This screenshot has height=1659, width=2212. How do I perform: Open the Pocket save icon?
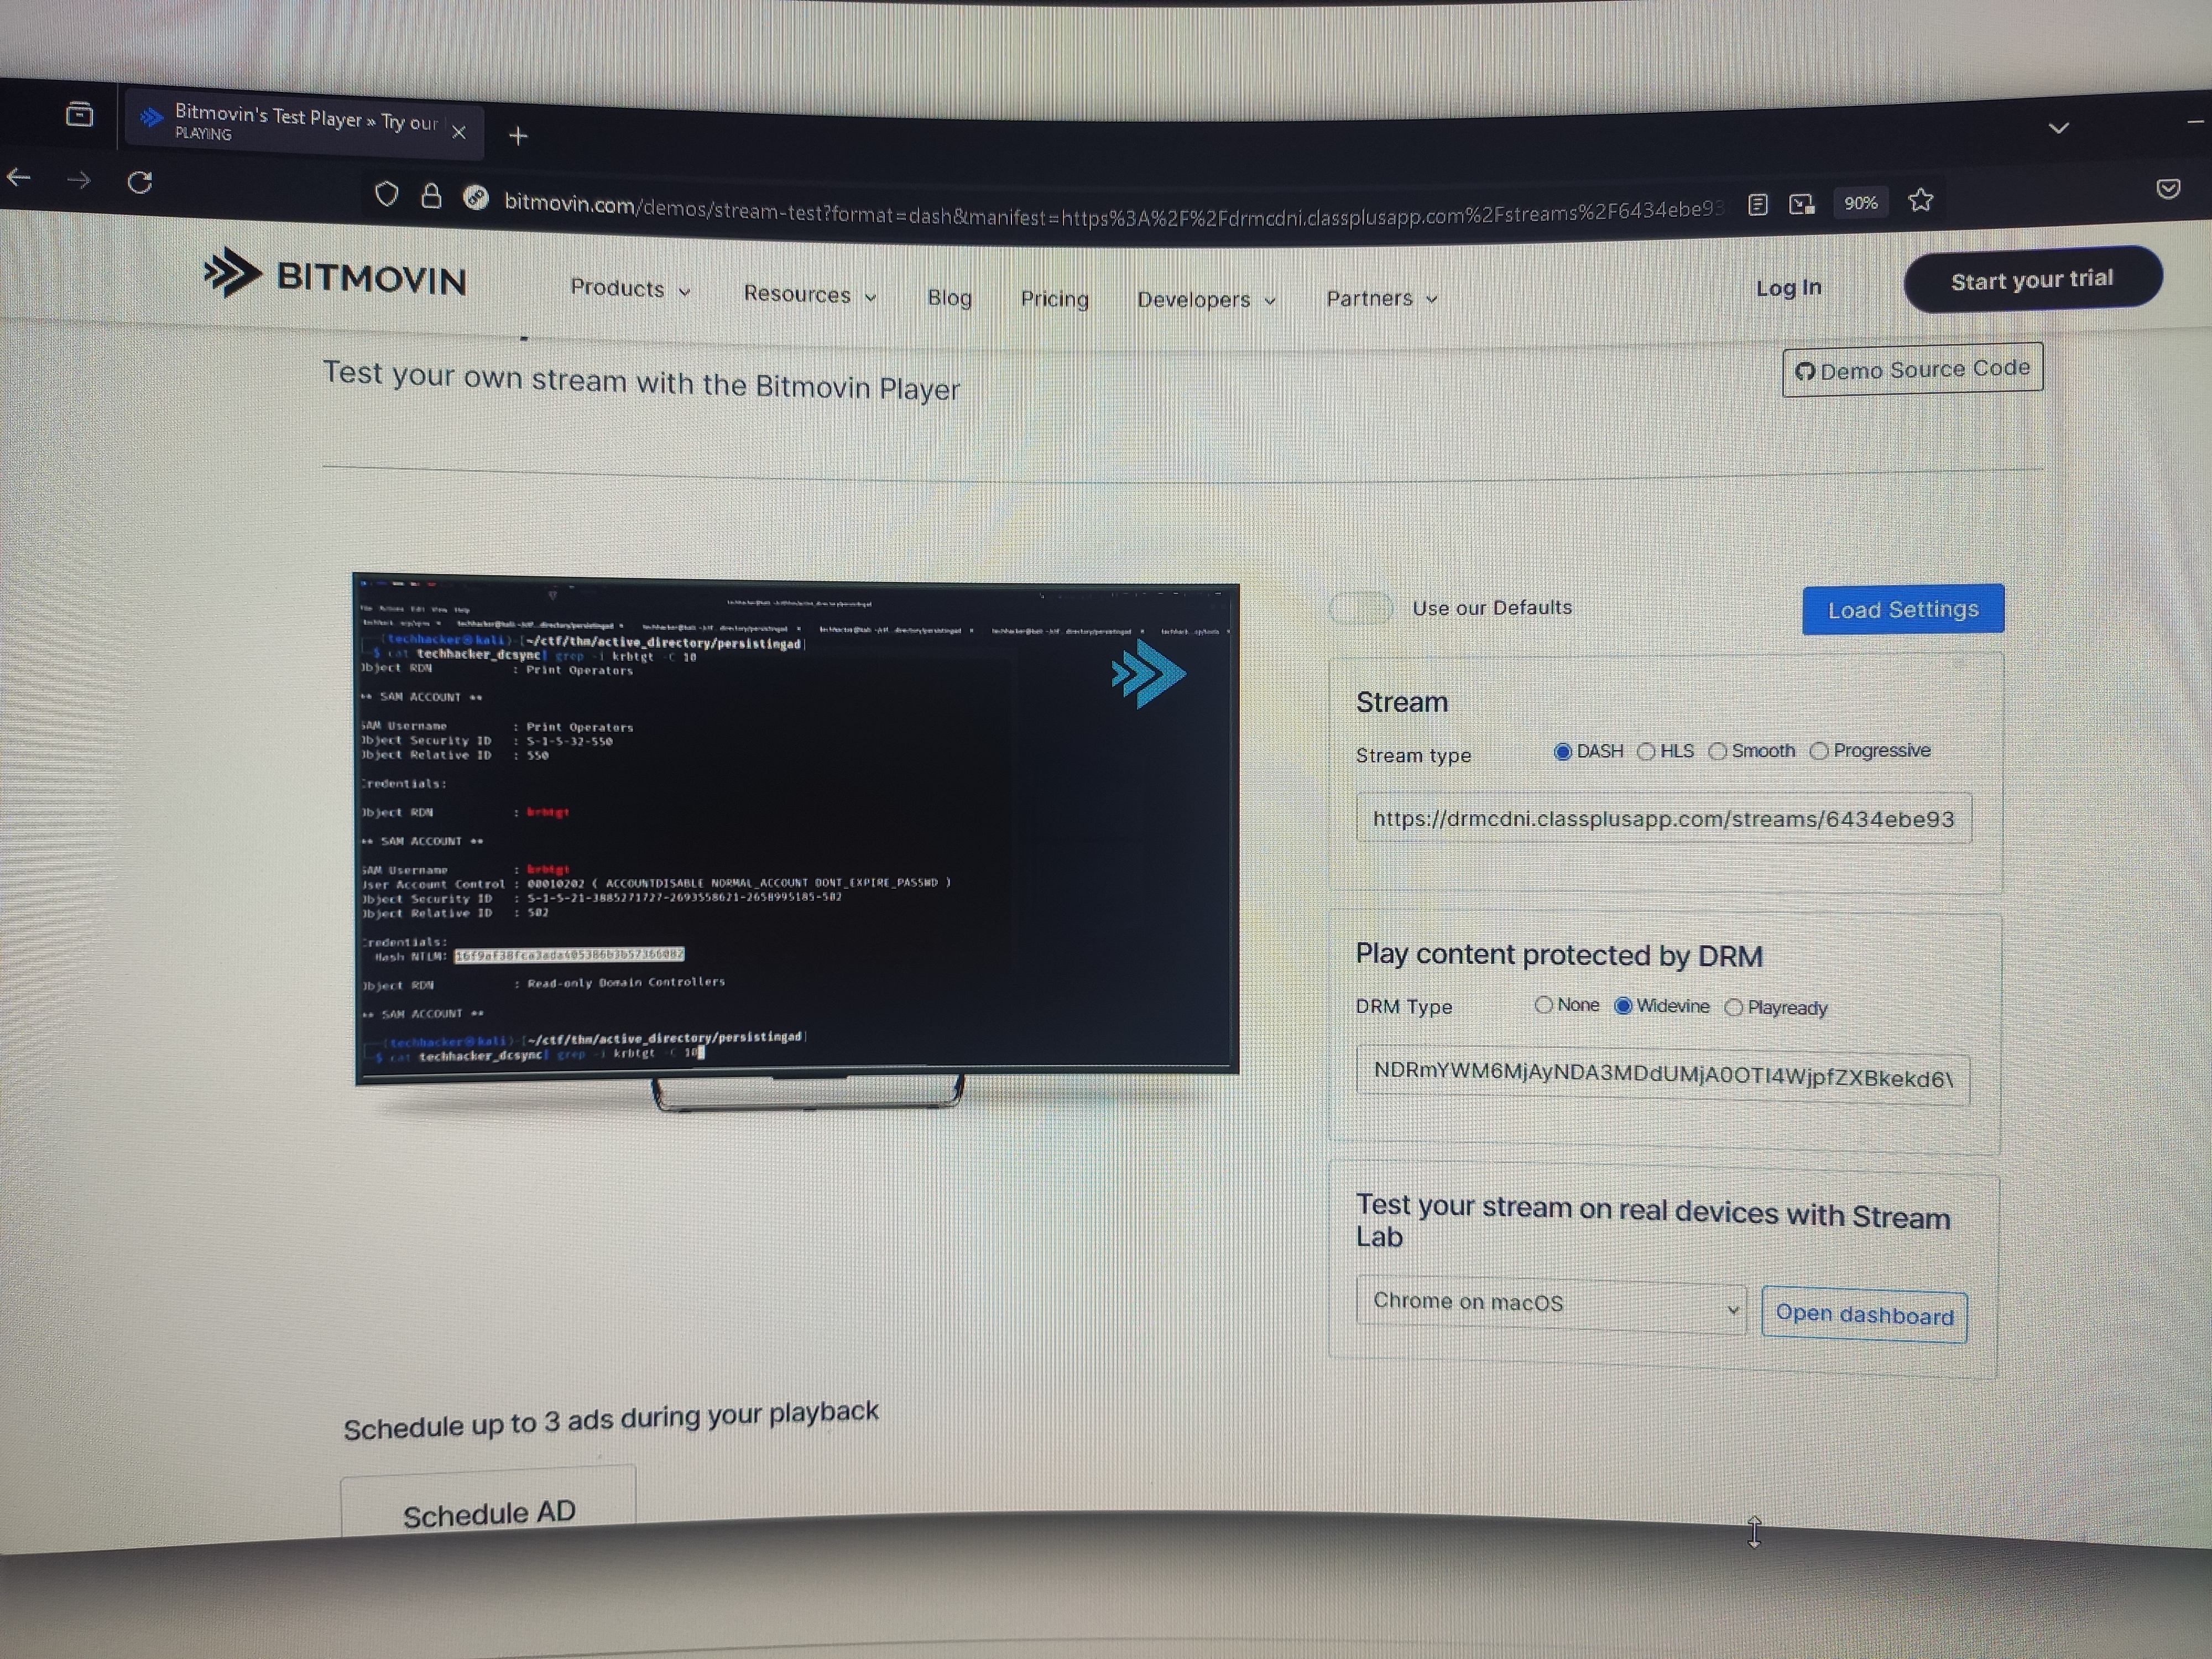click(x=2167, y=189)
